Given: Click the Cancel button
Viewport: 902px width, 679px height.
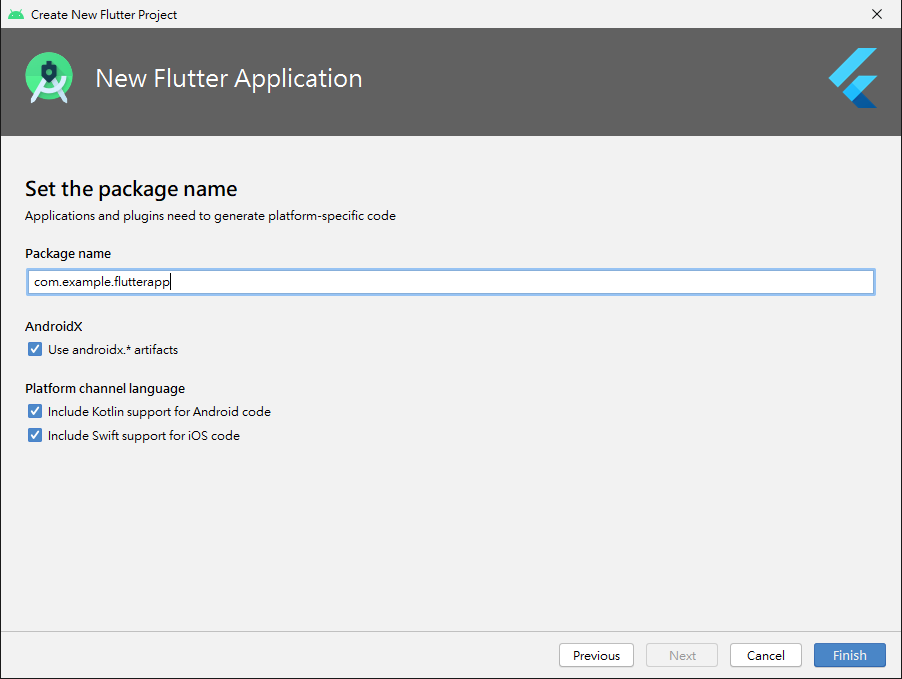Looking at the screenshot, I should coord(765,655).
